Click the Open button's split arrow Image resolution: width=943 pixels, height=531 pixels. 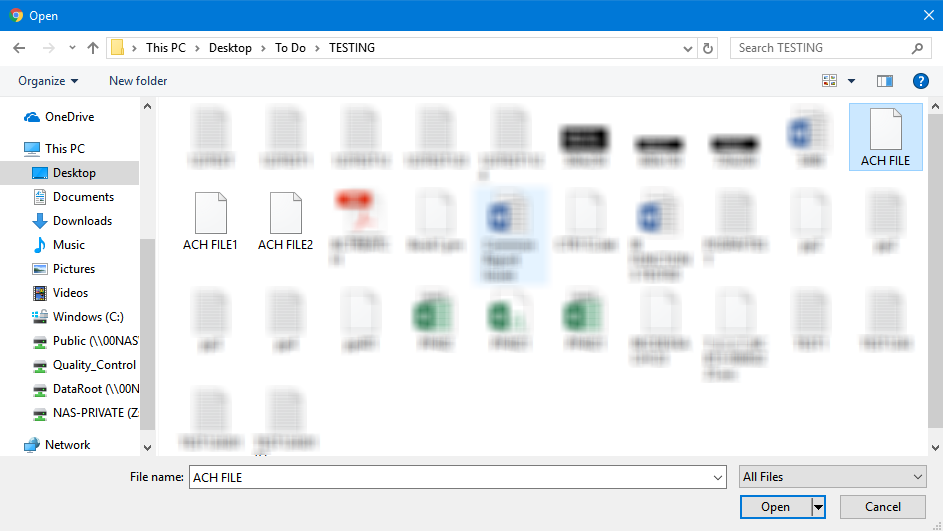(818, 507)
